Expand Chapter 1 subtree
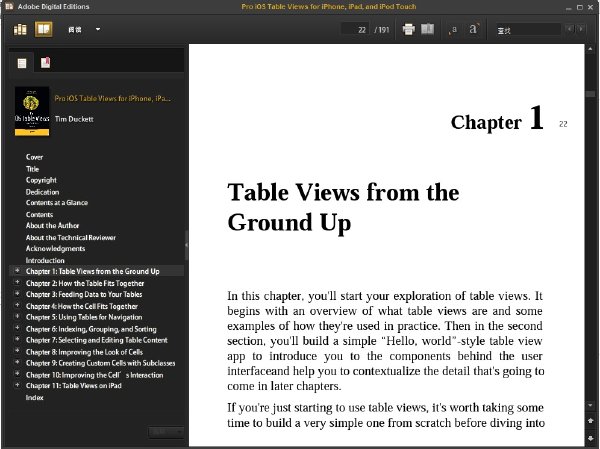The height and width of the screenshot is (449, 600). [17, 271]
